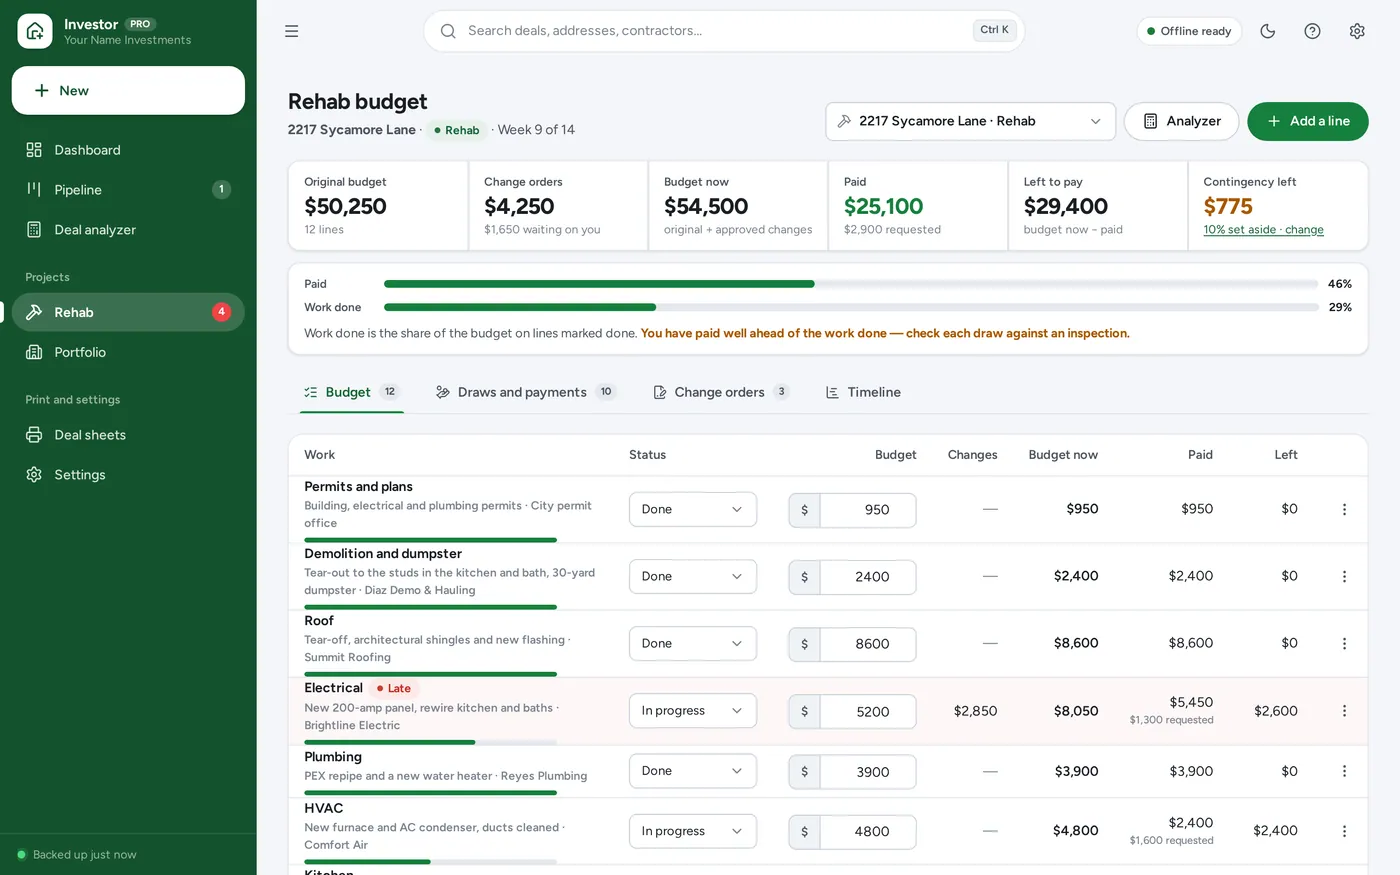The height and width of the screenshot is (875, 1400).
Task: Click the Late badge on Electrical
Action: coord(394,688)
